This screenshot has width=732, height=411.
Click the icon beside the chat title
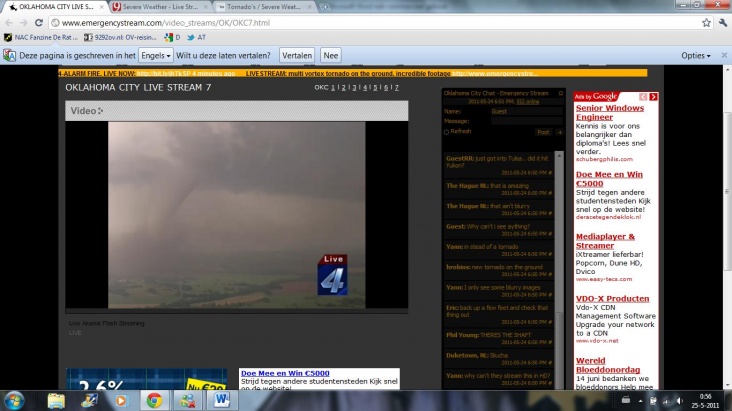pyautogui.click(x=561, y=93)
